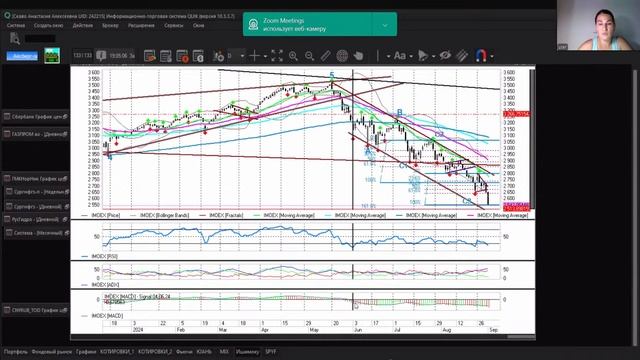Open the first orders table icon
Image resolution: width=640 pixels, height=360 pixels.
pyautogui.click(x=150, y=56)
